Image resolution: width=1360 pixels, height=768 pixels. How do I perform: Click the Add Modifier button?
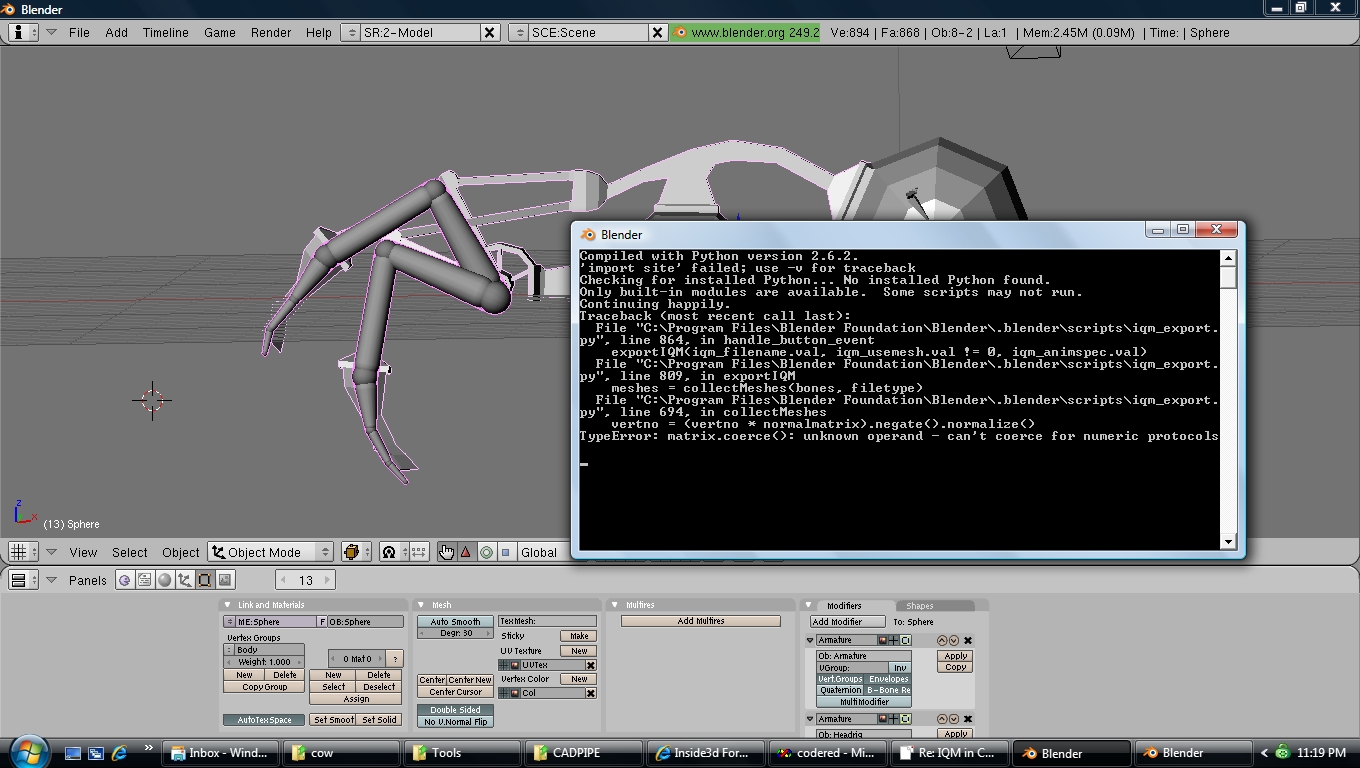[847, 621]
